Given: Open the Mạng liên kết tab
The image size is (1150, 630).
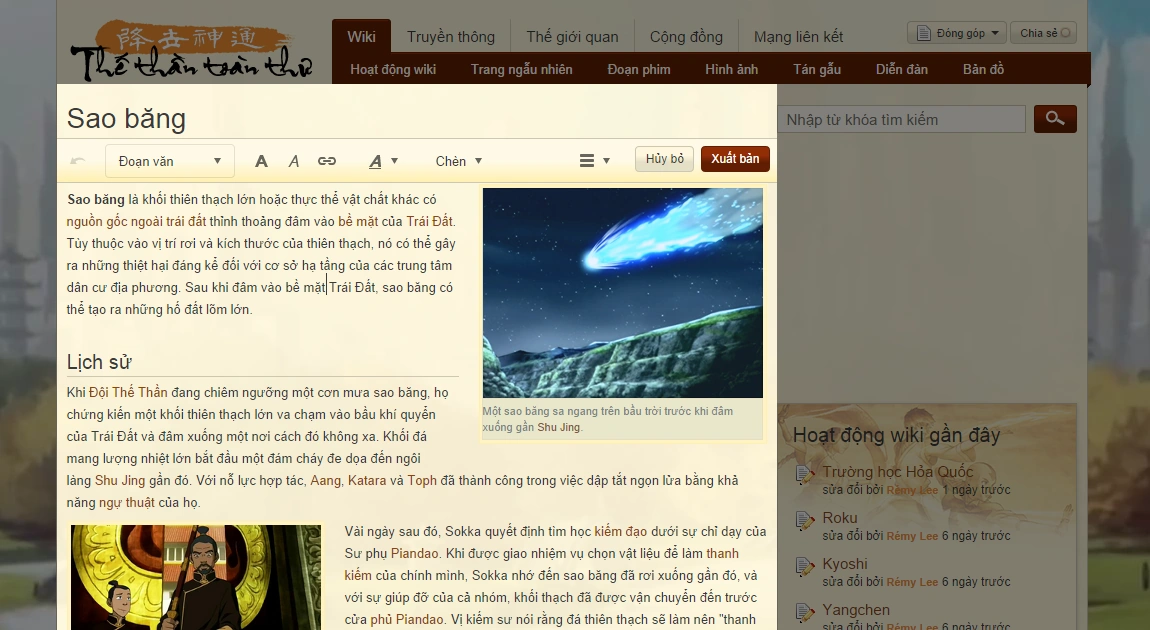Looking at the screenshot, I should click(798, 37).
